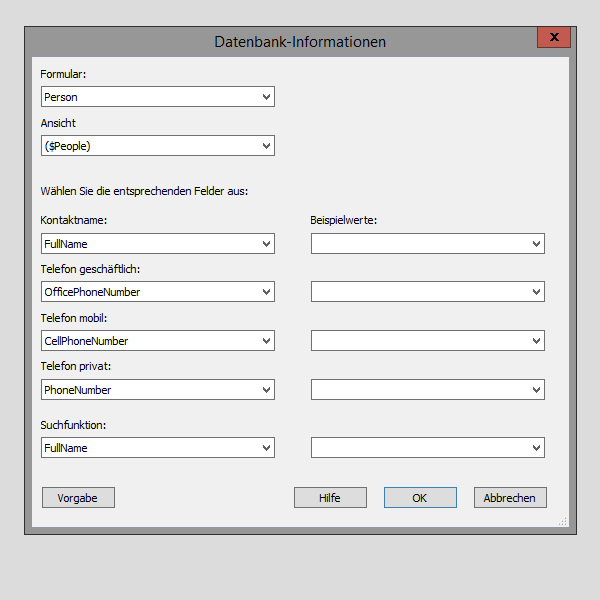Expand example values dropdown beside PhoneNumber
This screenshot has width=600, height=600.
tap(427, 390)
